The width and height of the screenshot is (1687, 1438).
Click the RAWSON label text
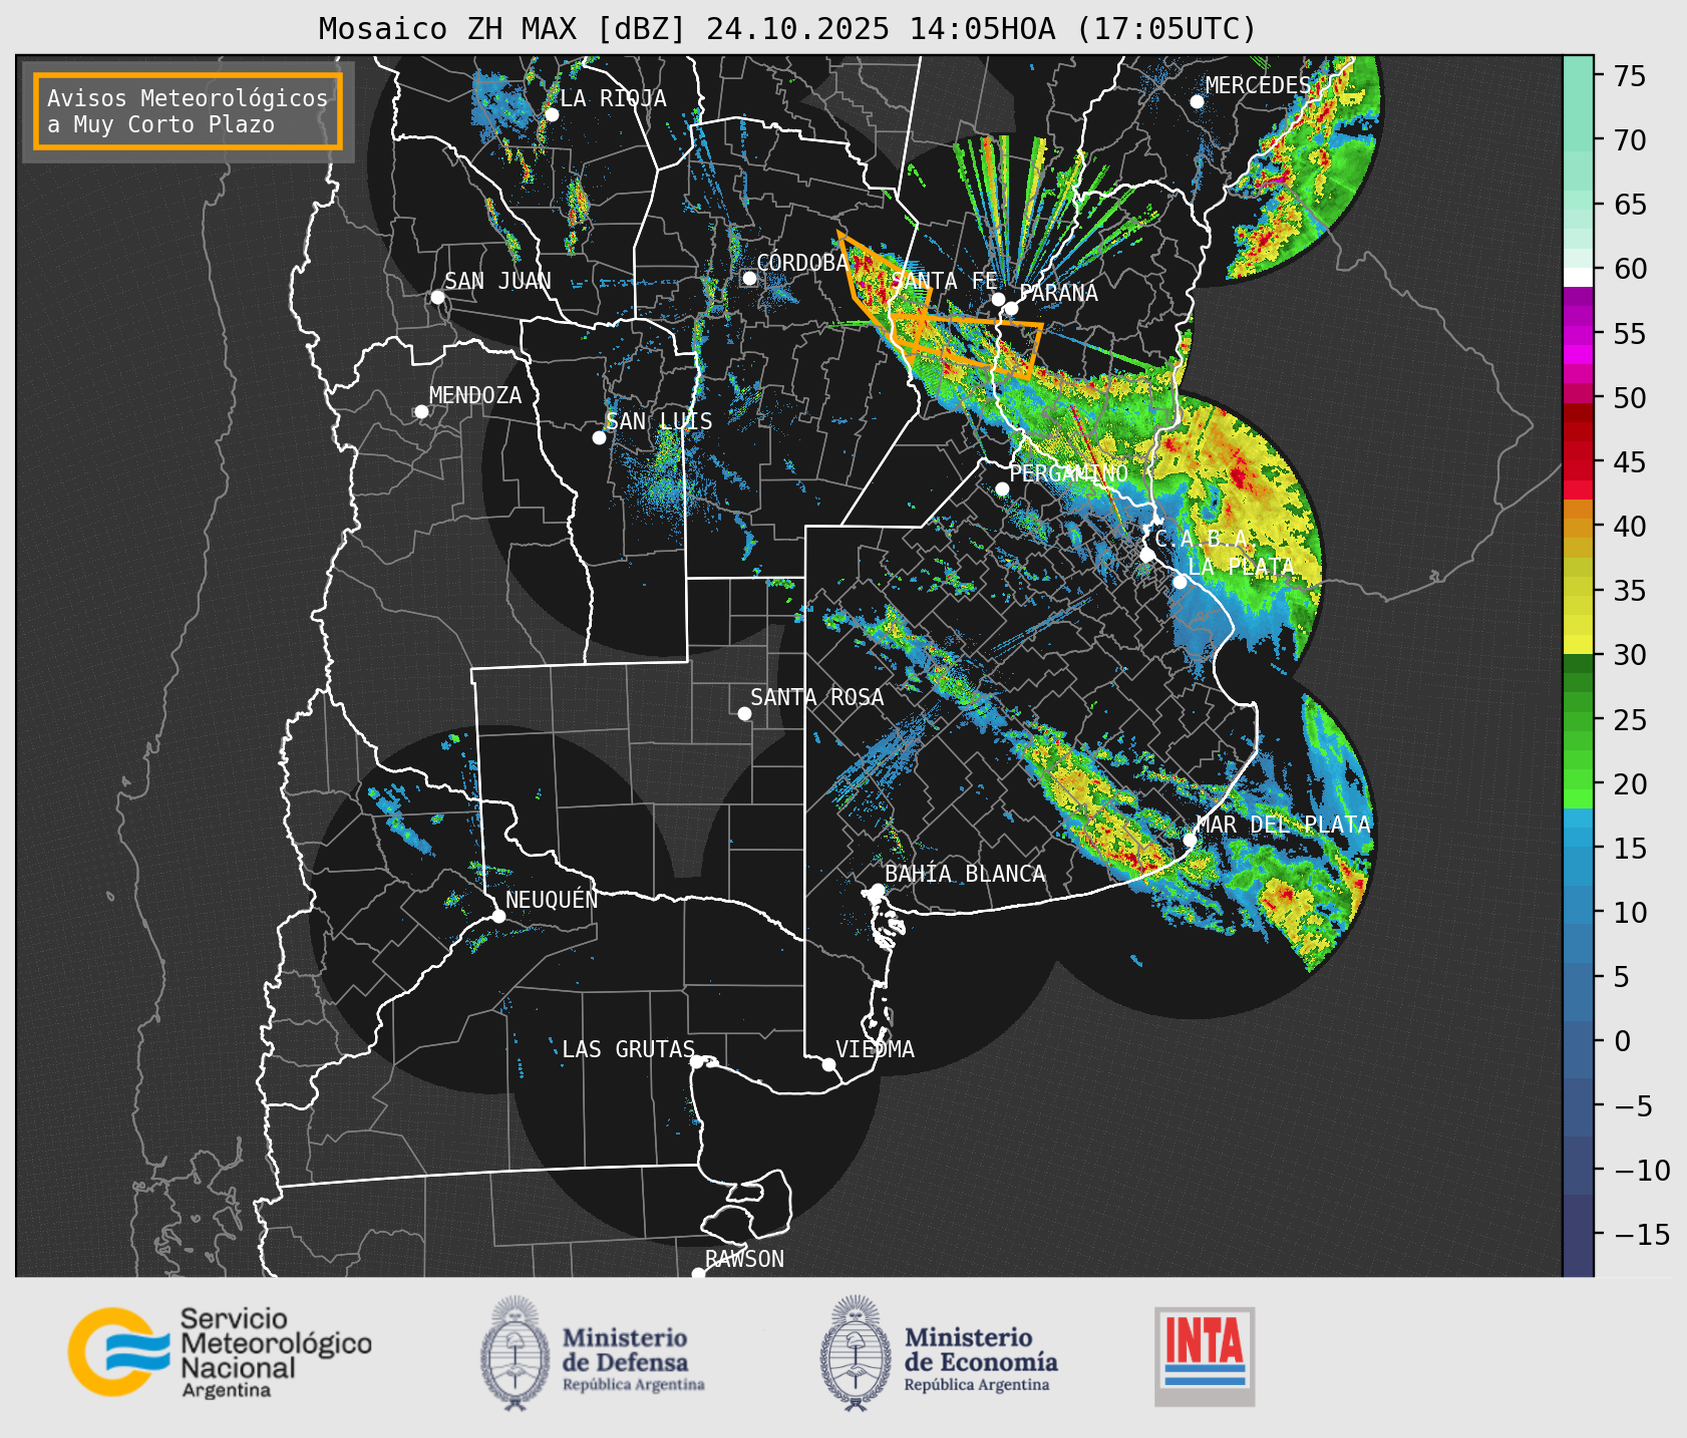pyautogui.click(x=744, y=1259)
